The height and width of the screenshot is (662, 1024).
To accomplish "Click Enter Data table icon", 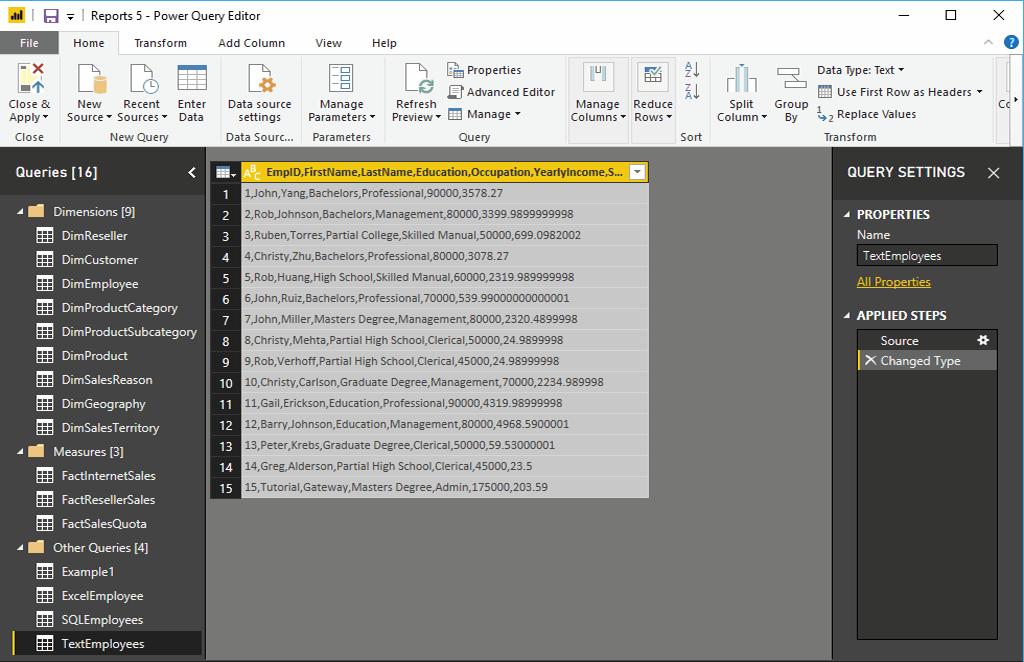I will click(192, 78).
